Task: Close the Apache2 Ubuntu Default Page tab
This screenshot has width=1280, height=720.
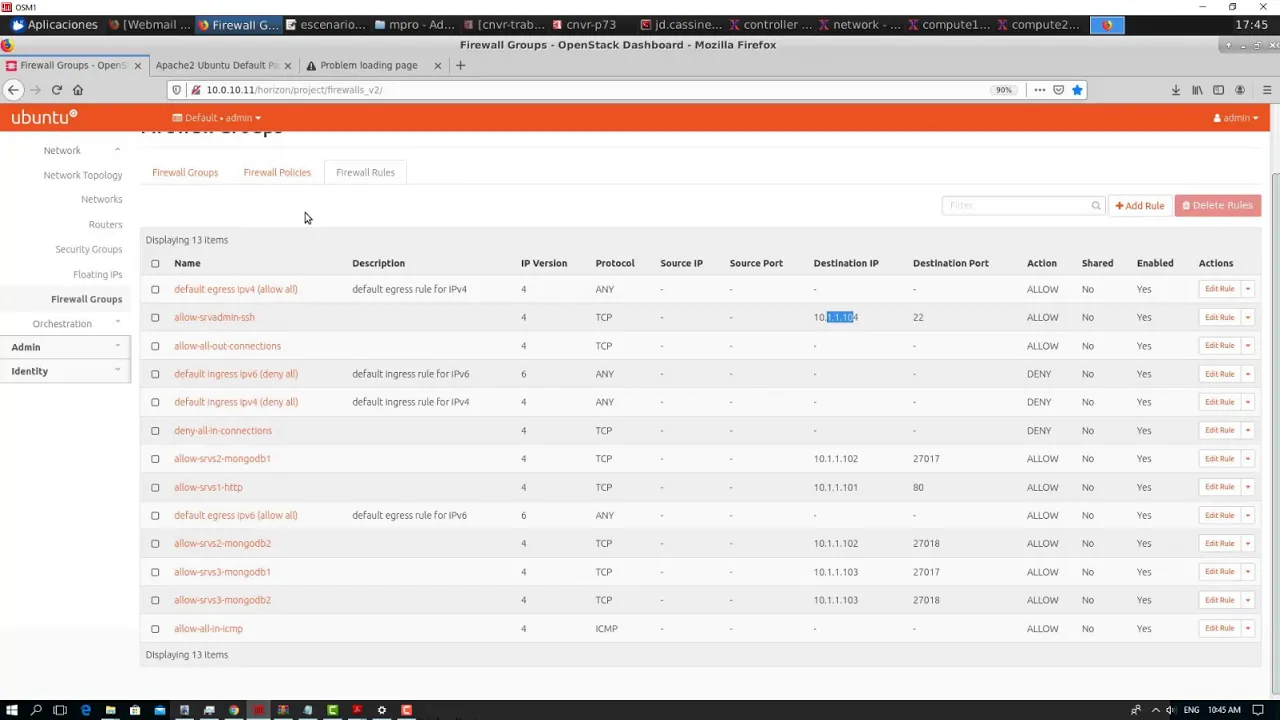Action: point(288,65)
